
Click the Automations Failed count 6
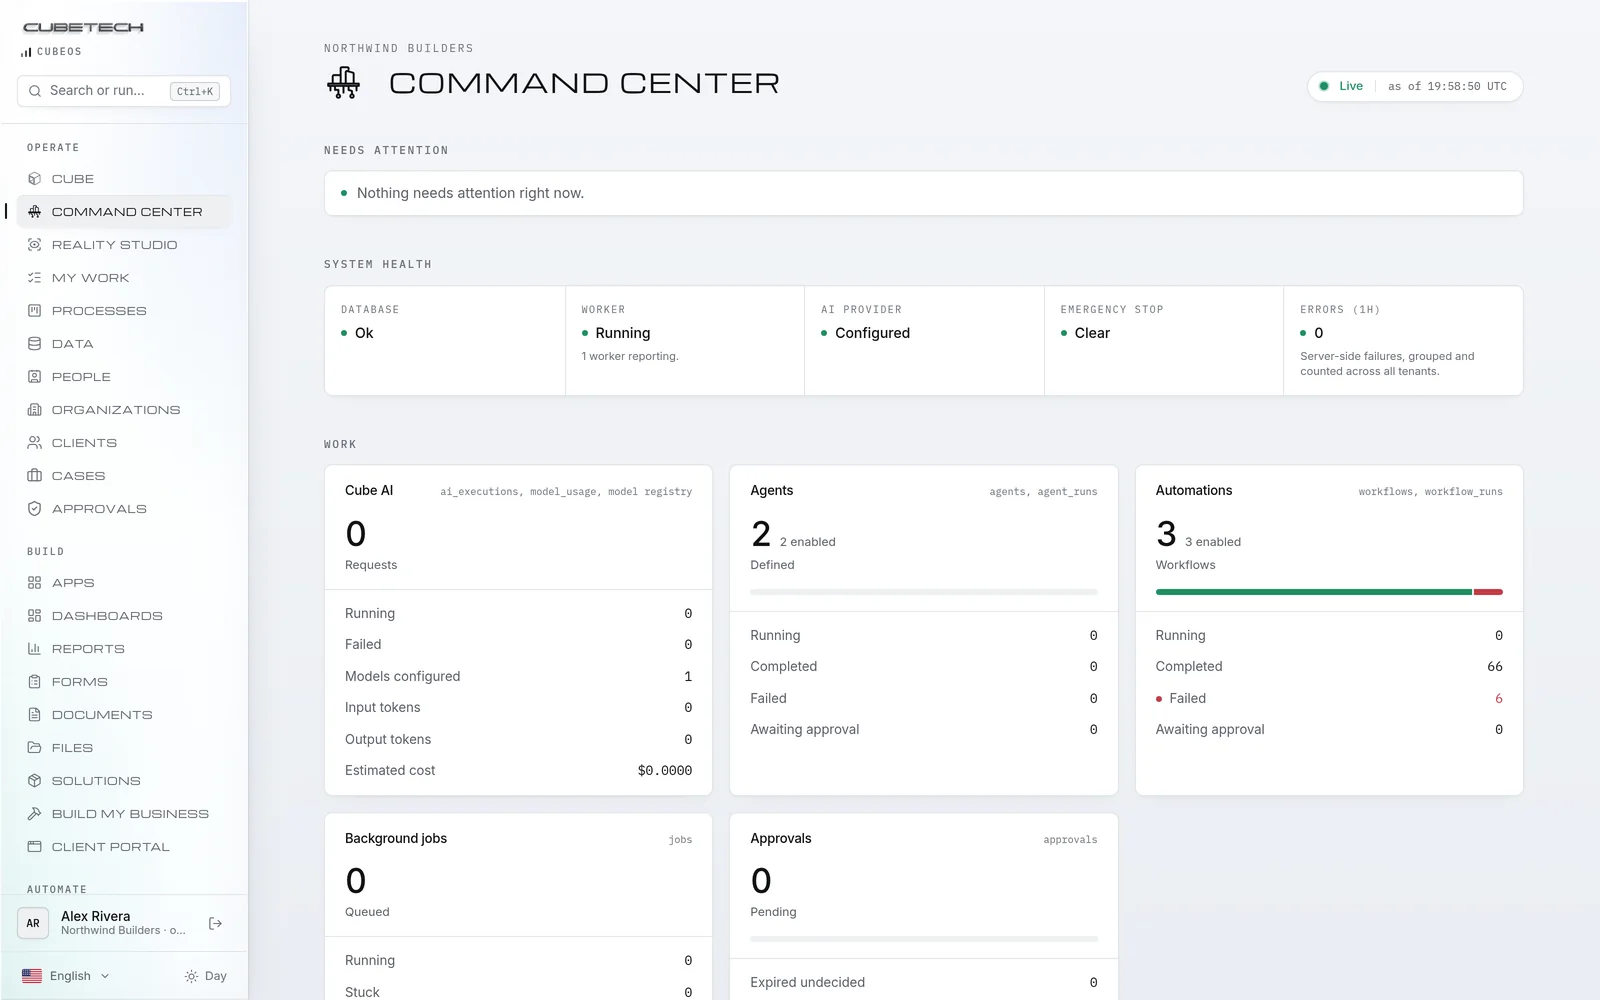coord(1498,698)
